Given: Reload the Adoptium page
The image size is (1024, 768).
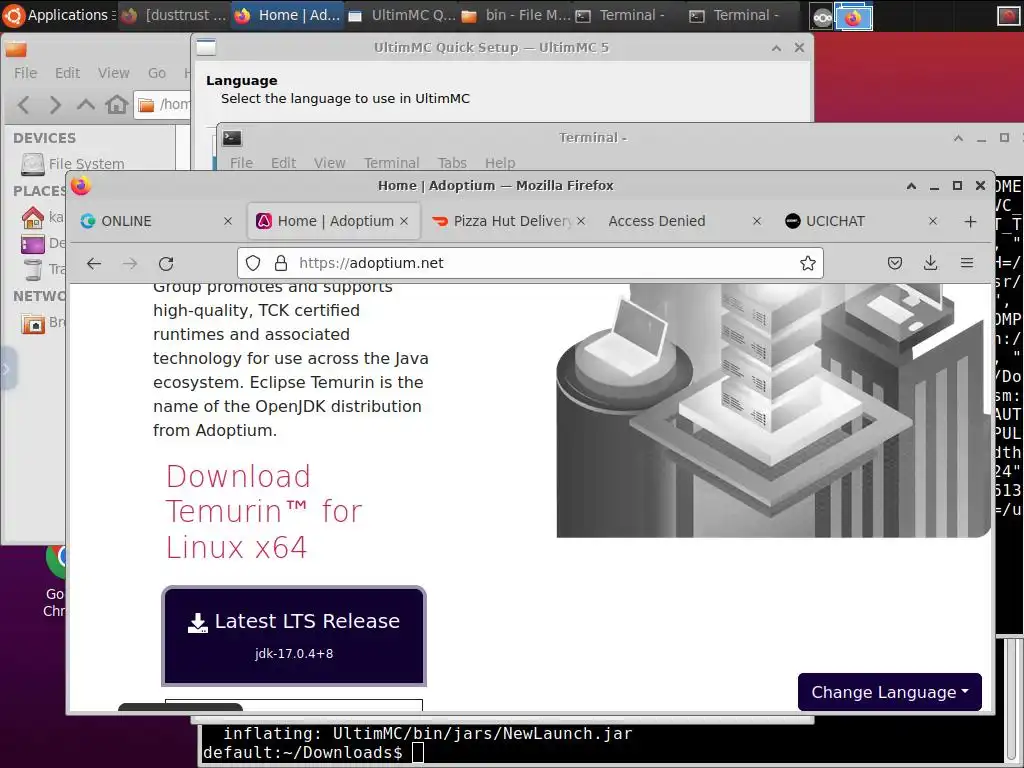Looking at the screenshot, I should 166,263.
